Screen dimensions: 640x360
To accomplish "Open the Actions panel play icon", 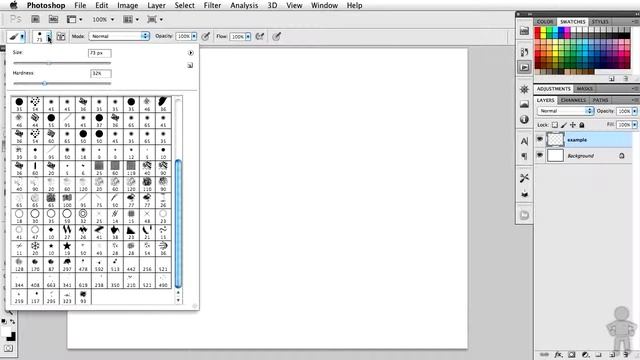I will tap(524, 67).
